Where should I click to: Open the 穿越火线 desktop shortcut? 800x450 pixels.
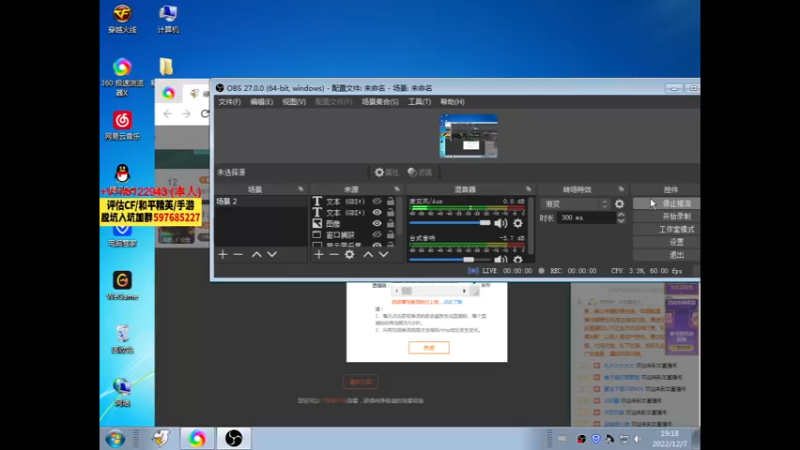[x=122, y=18]
